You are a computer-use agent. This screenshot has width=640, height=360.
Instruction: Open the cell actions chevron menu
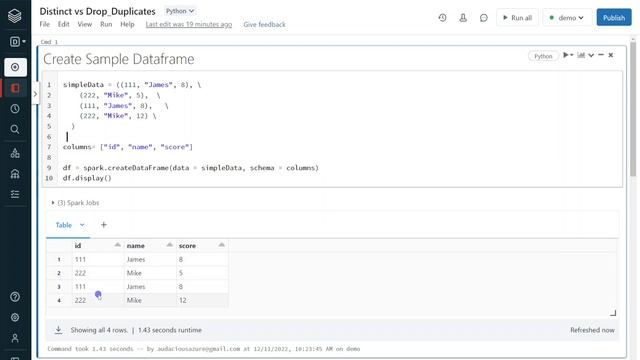click(591, 55)
